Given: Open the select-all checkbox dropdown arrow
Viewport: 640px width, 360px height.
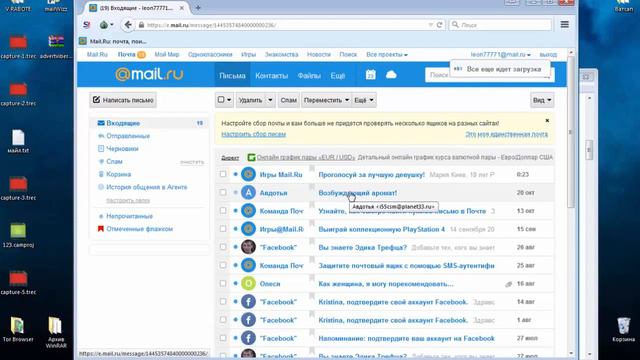Looking at the screenshot, I should [x=229, y=100].
